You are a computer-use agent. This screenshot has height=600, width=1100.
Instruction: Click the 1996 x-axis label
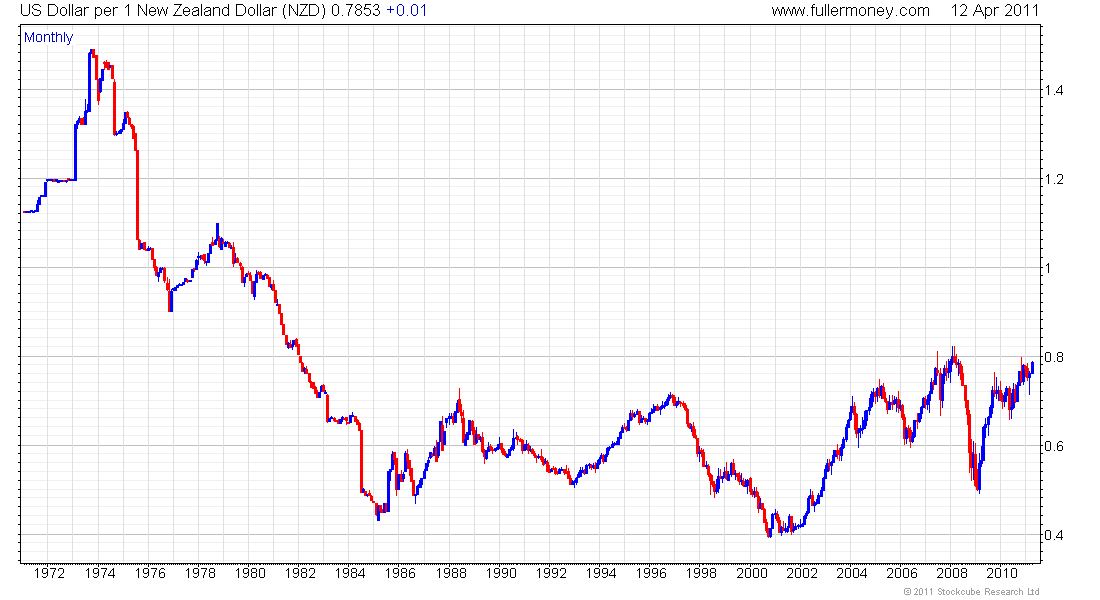click(652, 573)
